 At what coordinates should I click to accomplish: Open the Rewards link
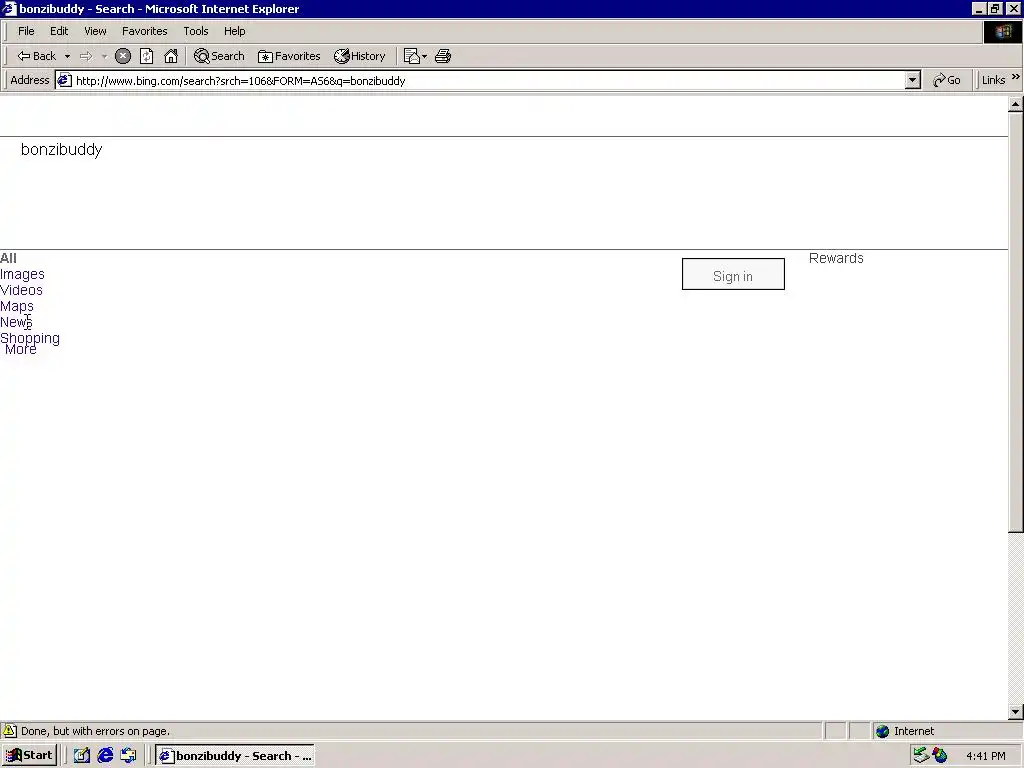836,258
